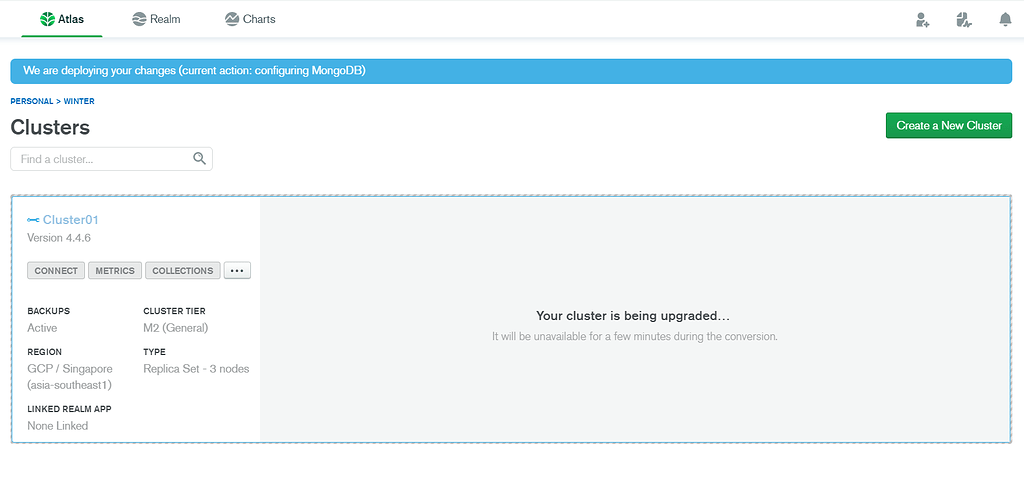Click the 'CLUSTER TIER' label
1024x477 pixels.
[x=174, y=311]
